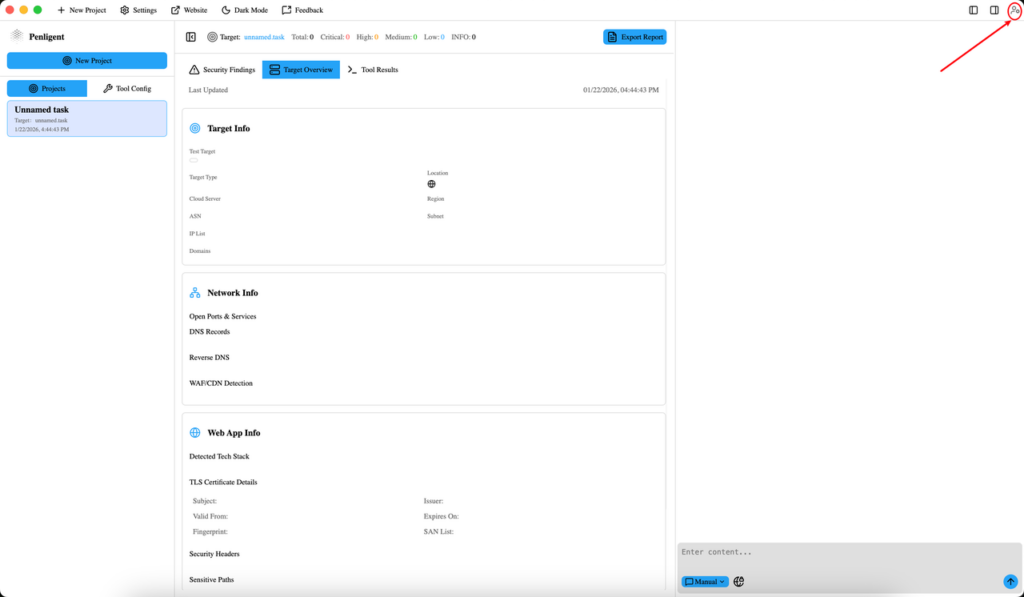Switch on Dark Mode
The height and width of the screenshot is (597, 1024).
244,10
